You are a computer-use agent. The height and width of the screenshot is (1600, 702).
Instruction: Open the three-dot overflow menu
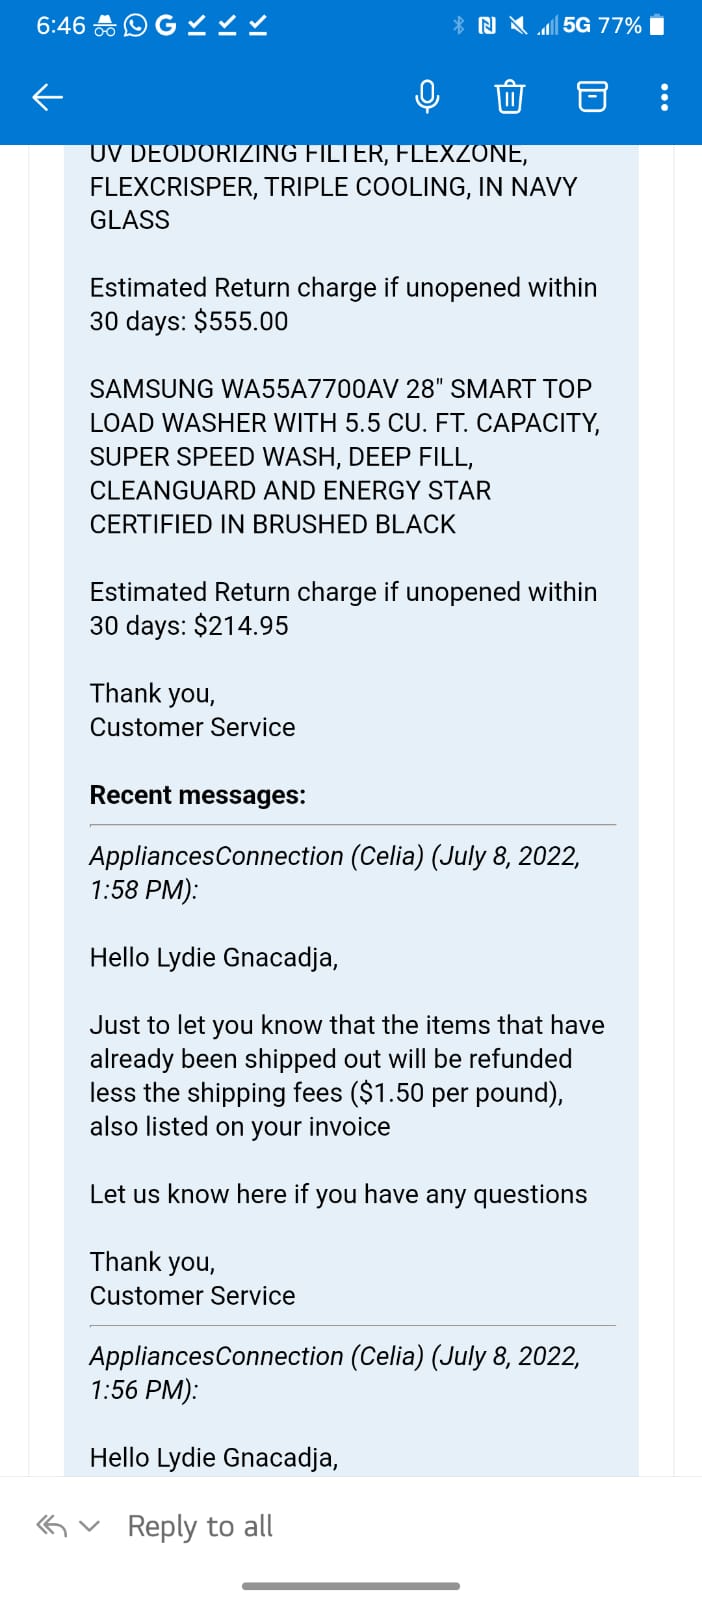665,97
